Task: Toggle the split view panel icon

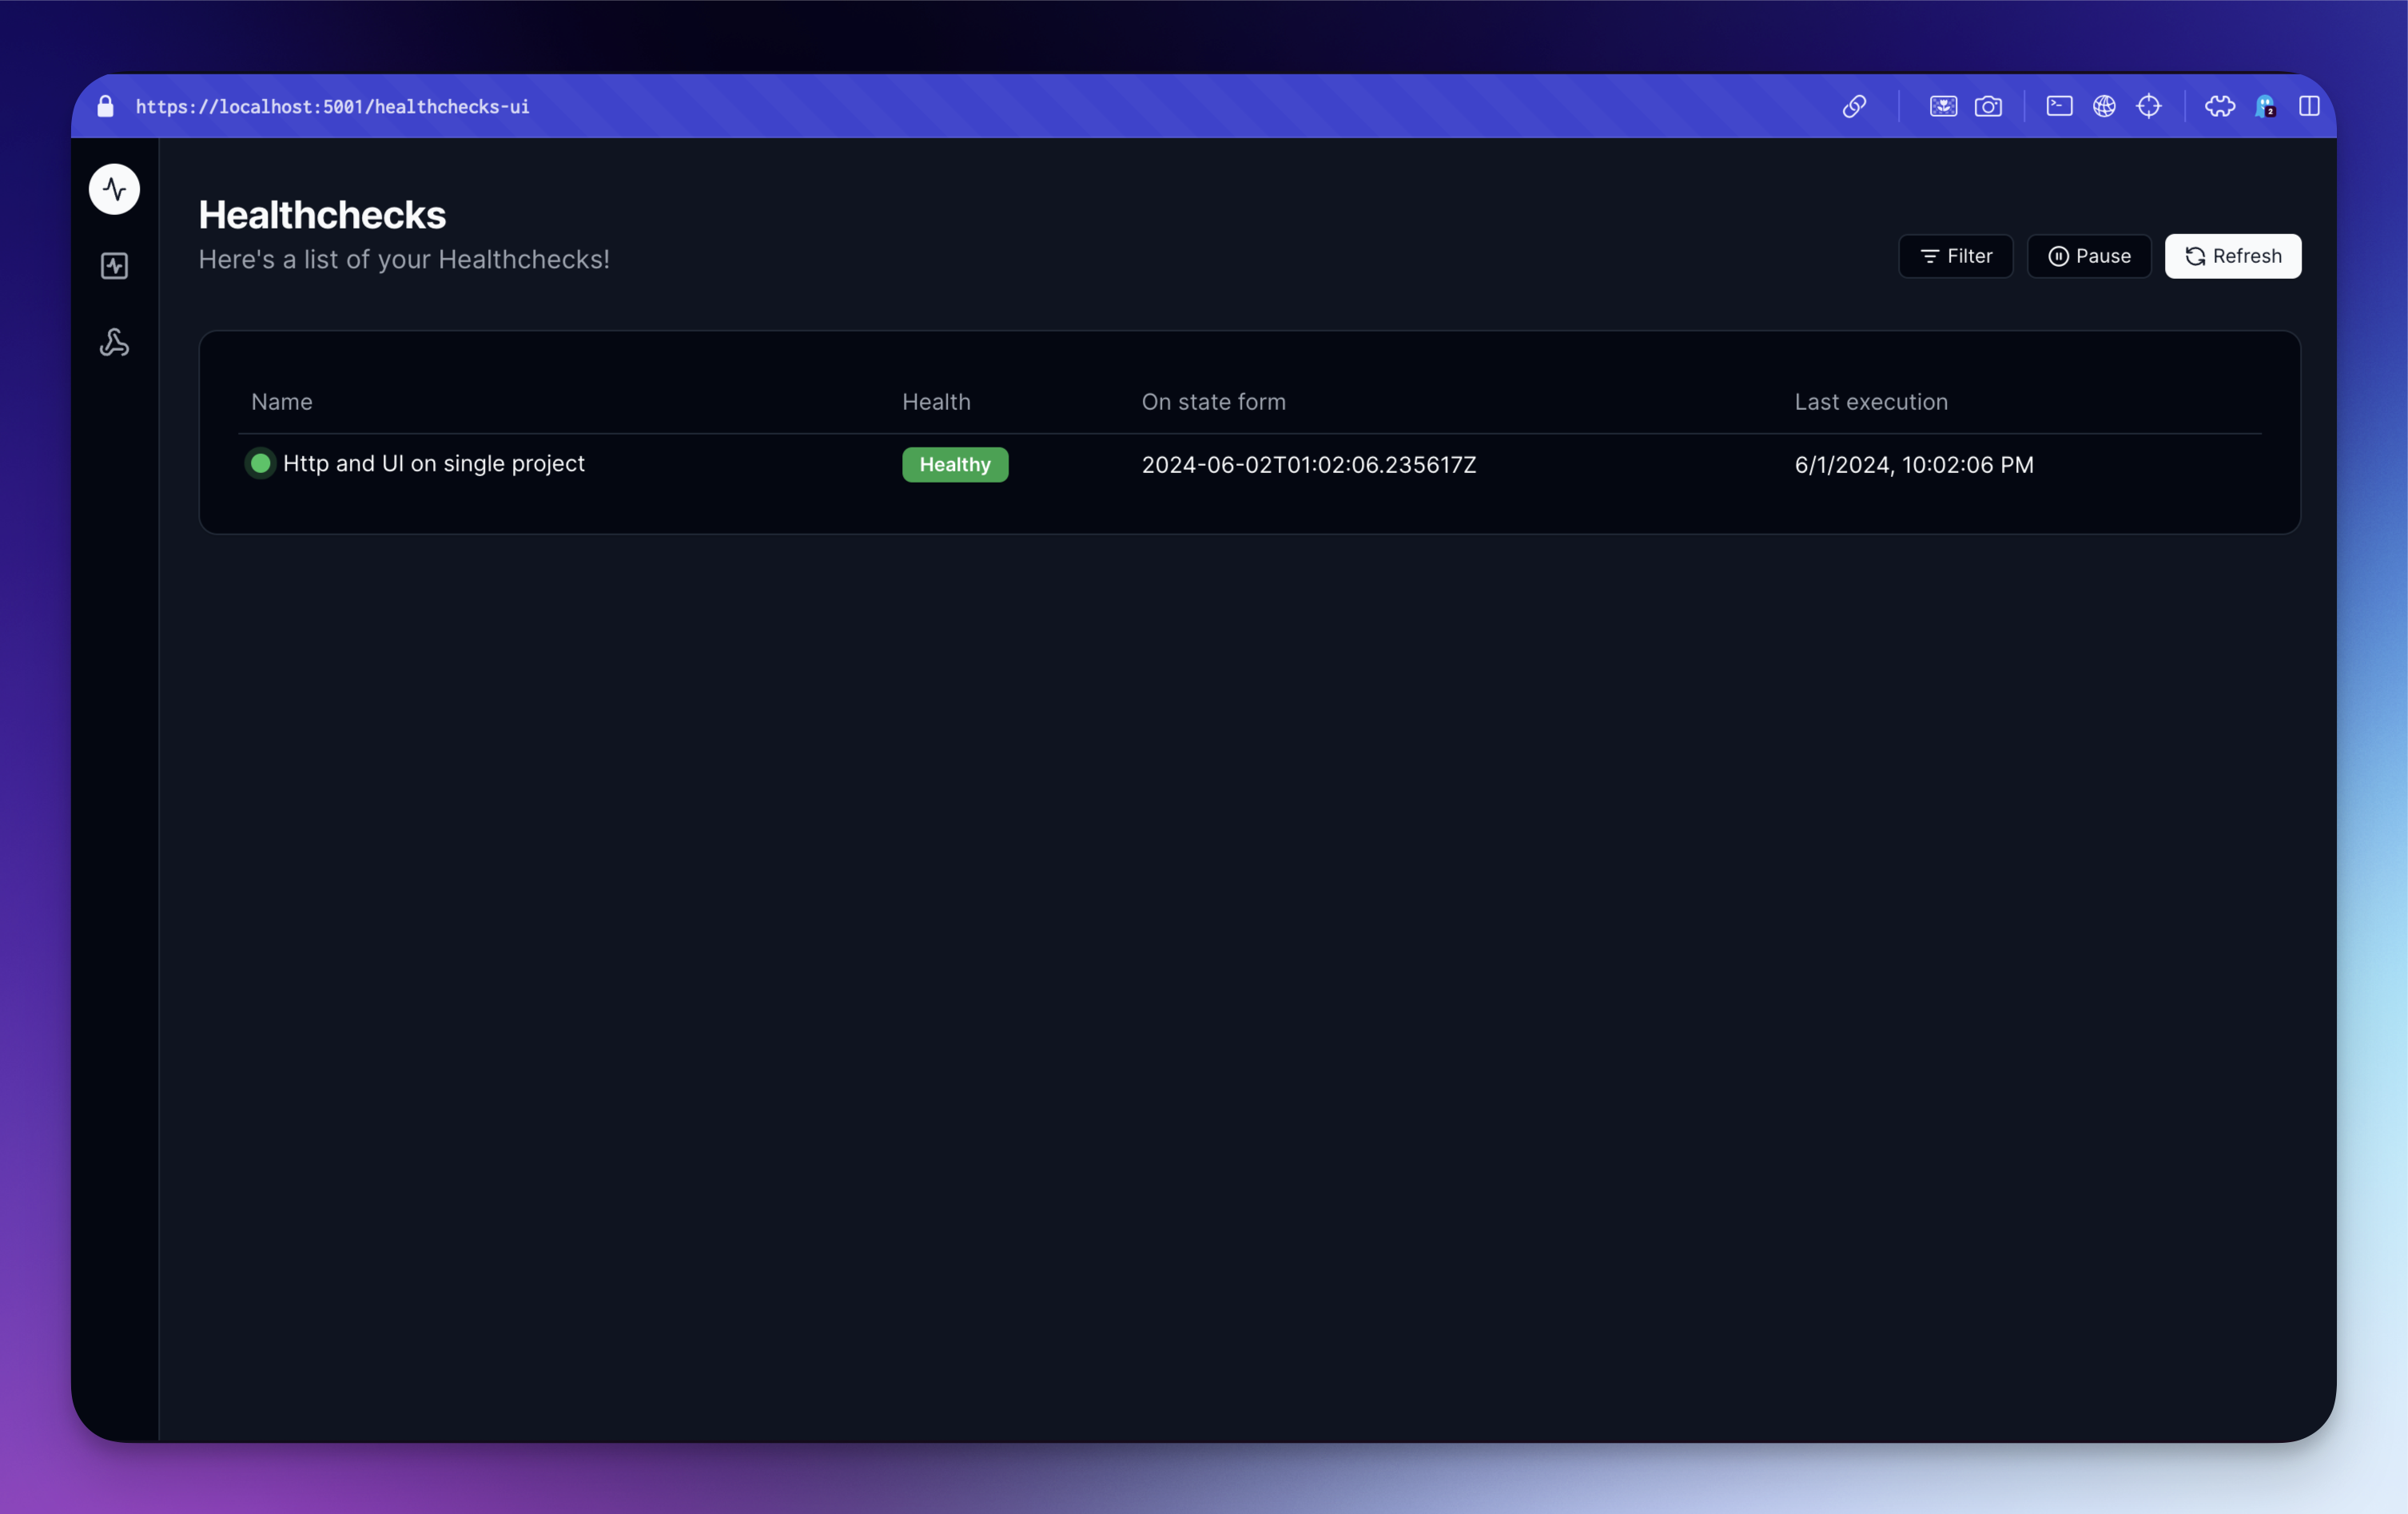Action: [x=2309, y=106]
